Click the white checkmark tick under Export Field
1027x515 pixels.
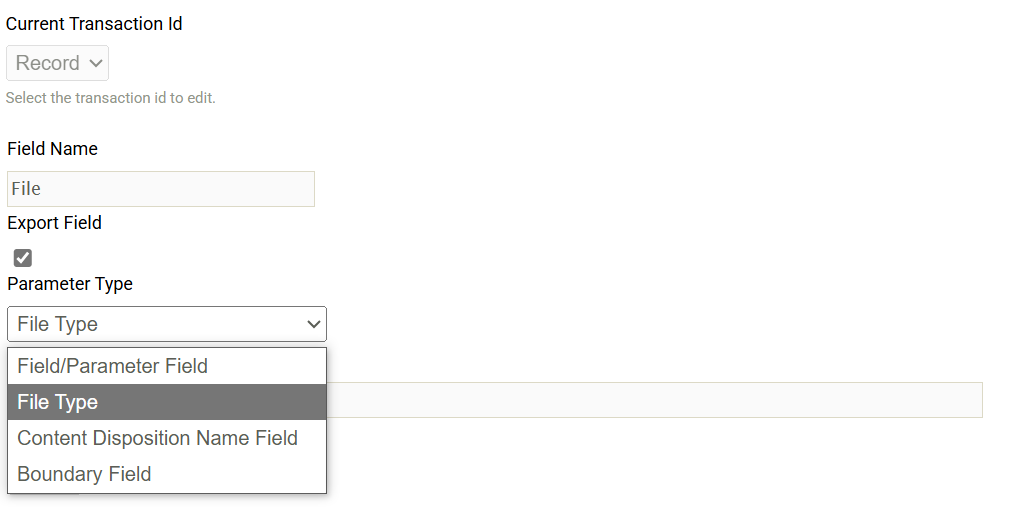click(23, 258)
